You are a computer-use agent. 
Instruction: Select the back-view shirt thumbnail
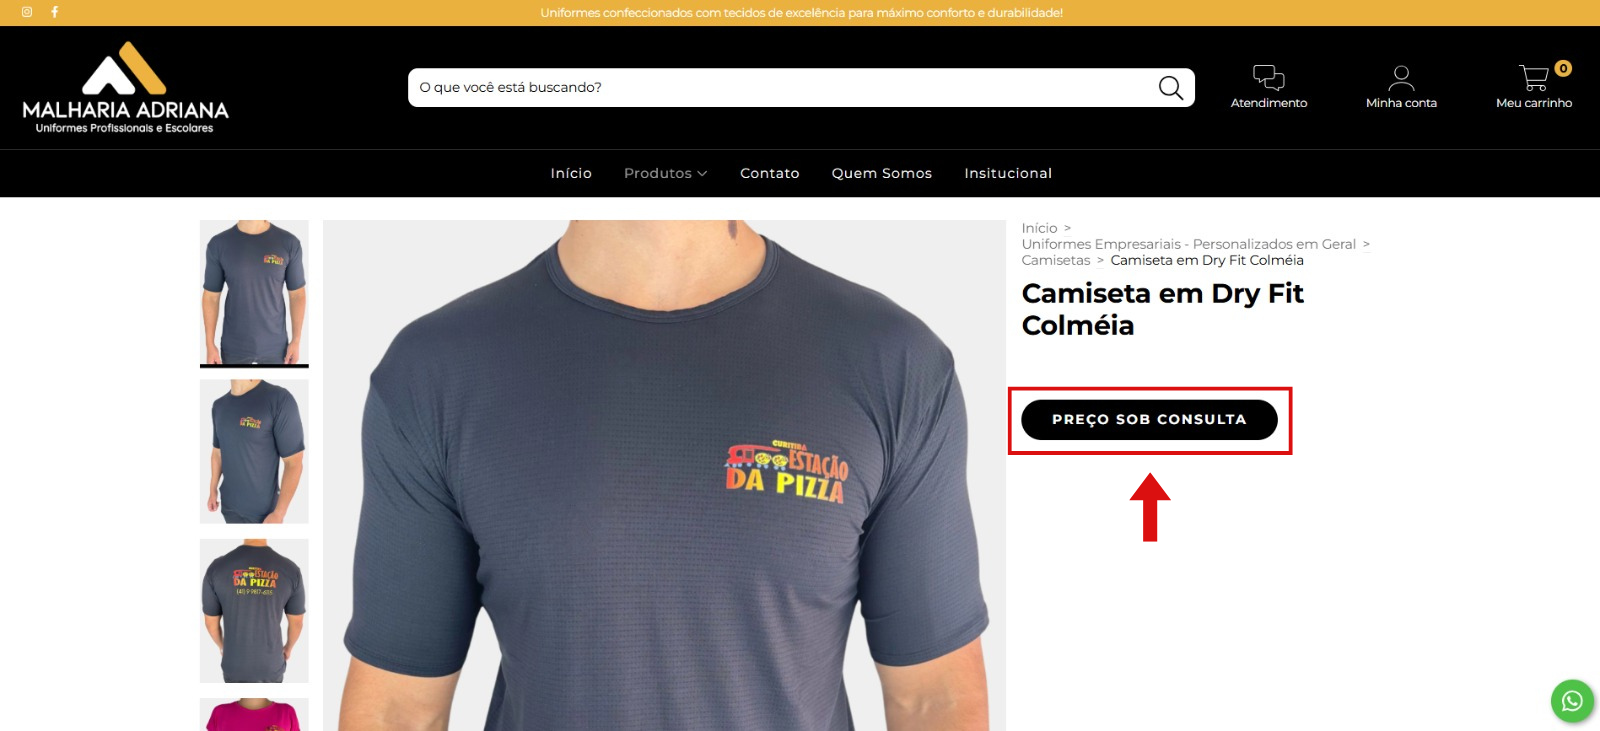pos(254,611)
